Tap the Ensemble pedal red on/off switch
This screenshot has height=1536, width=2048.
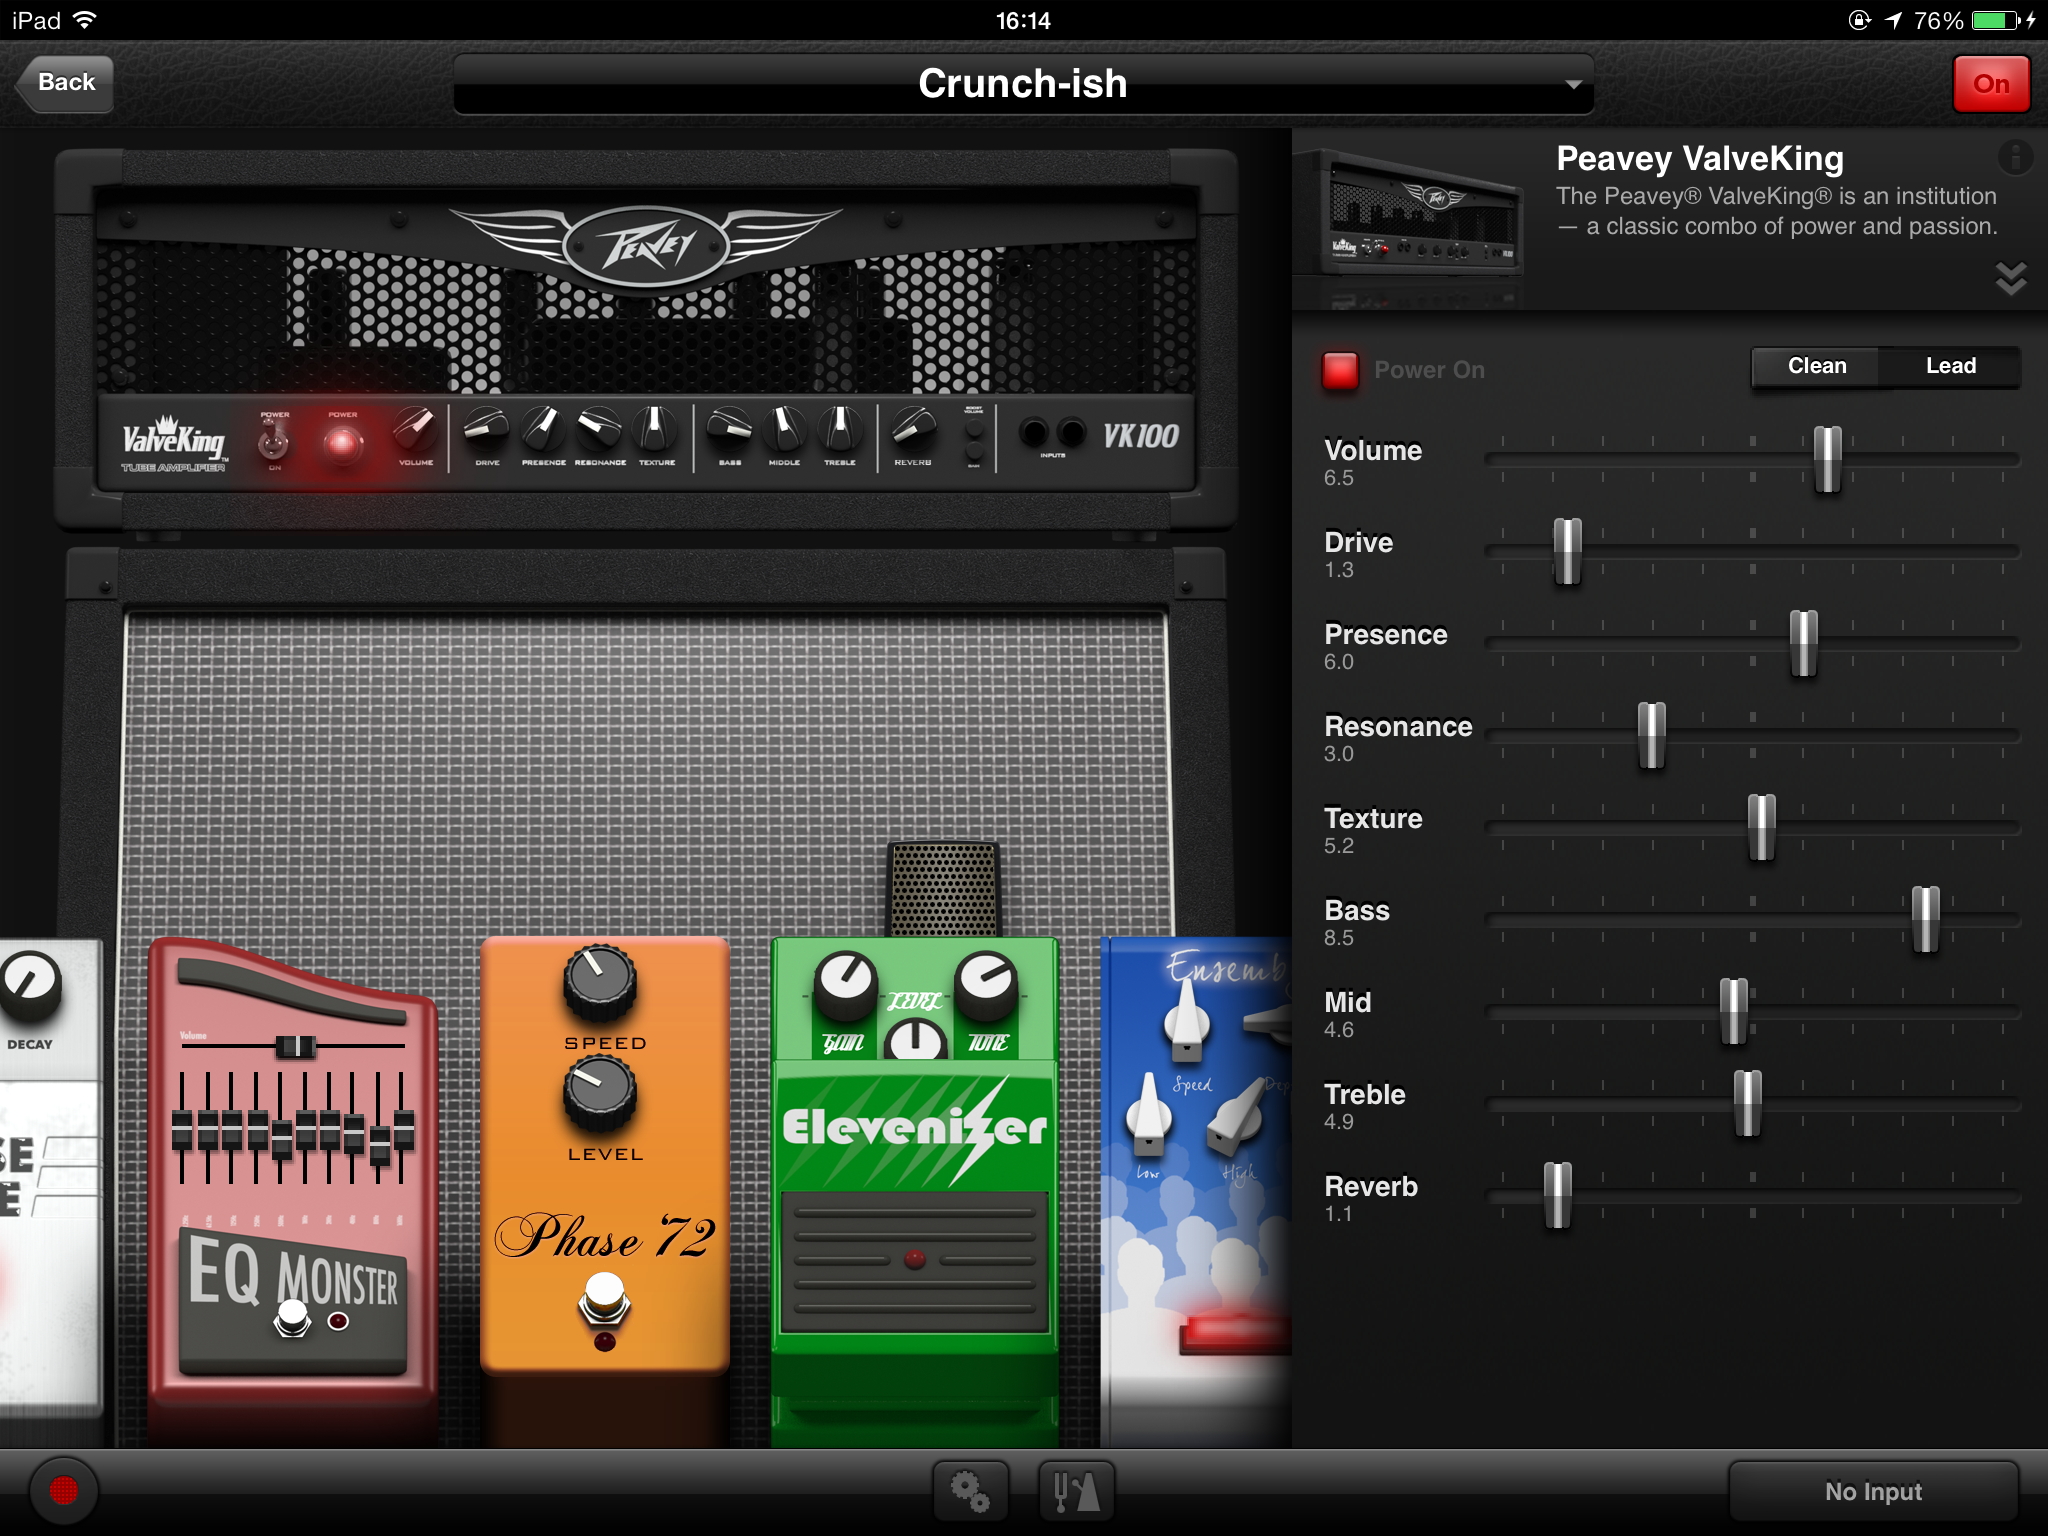pyautogui.click(x=1236, y=1334)
